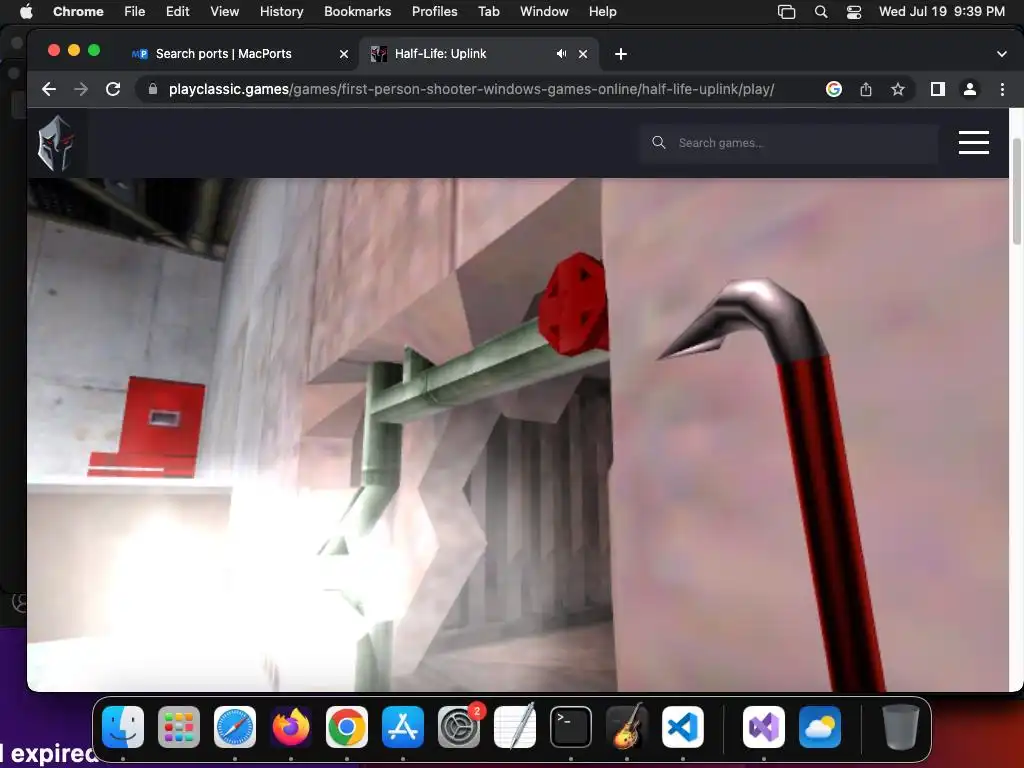The image size is (1024, 768).
Task: Close the Half-Life: Uplink tab
Action: coord(583,54)
